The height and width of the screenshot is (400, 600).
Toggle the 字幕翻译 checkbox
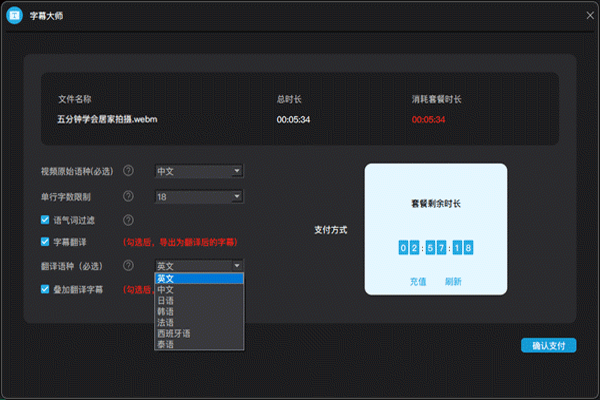point(45,242)
